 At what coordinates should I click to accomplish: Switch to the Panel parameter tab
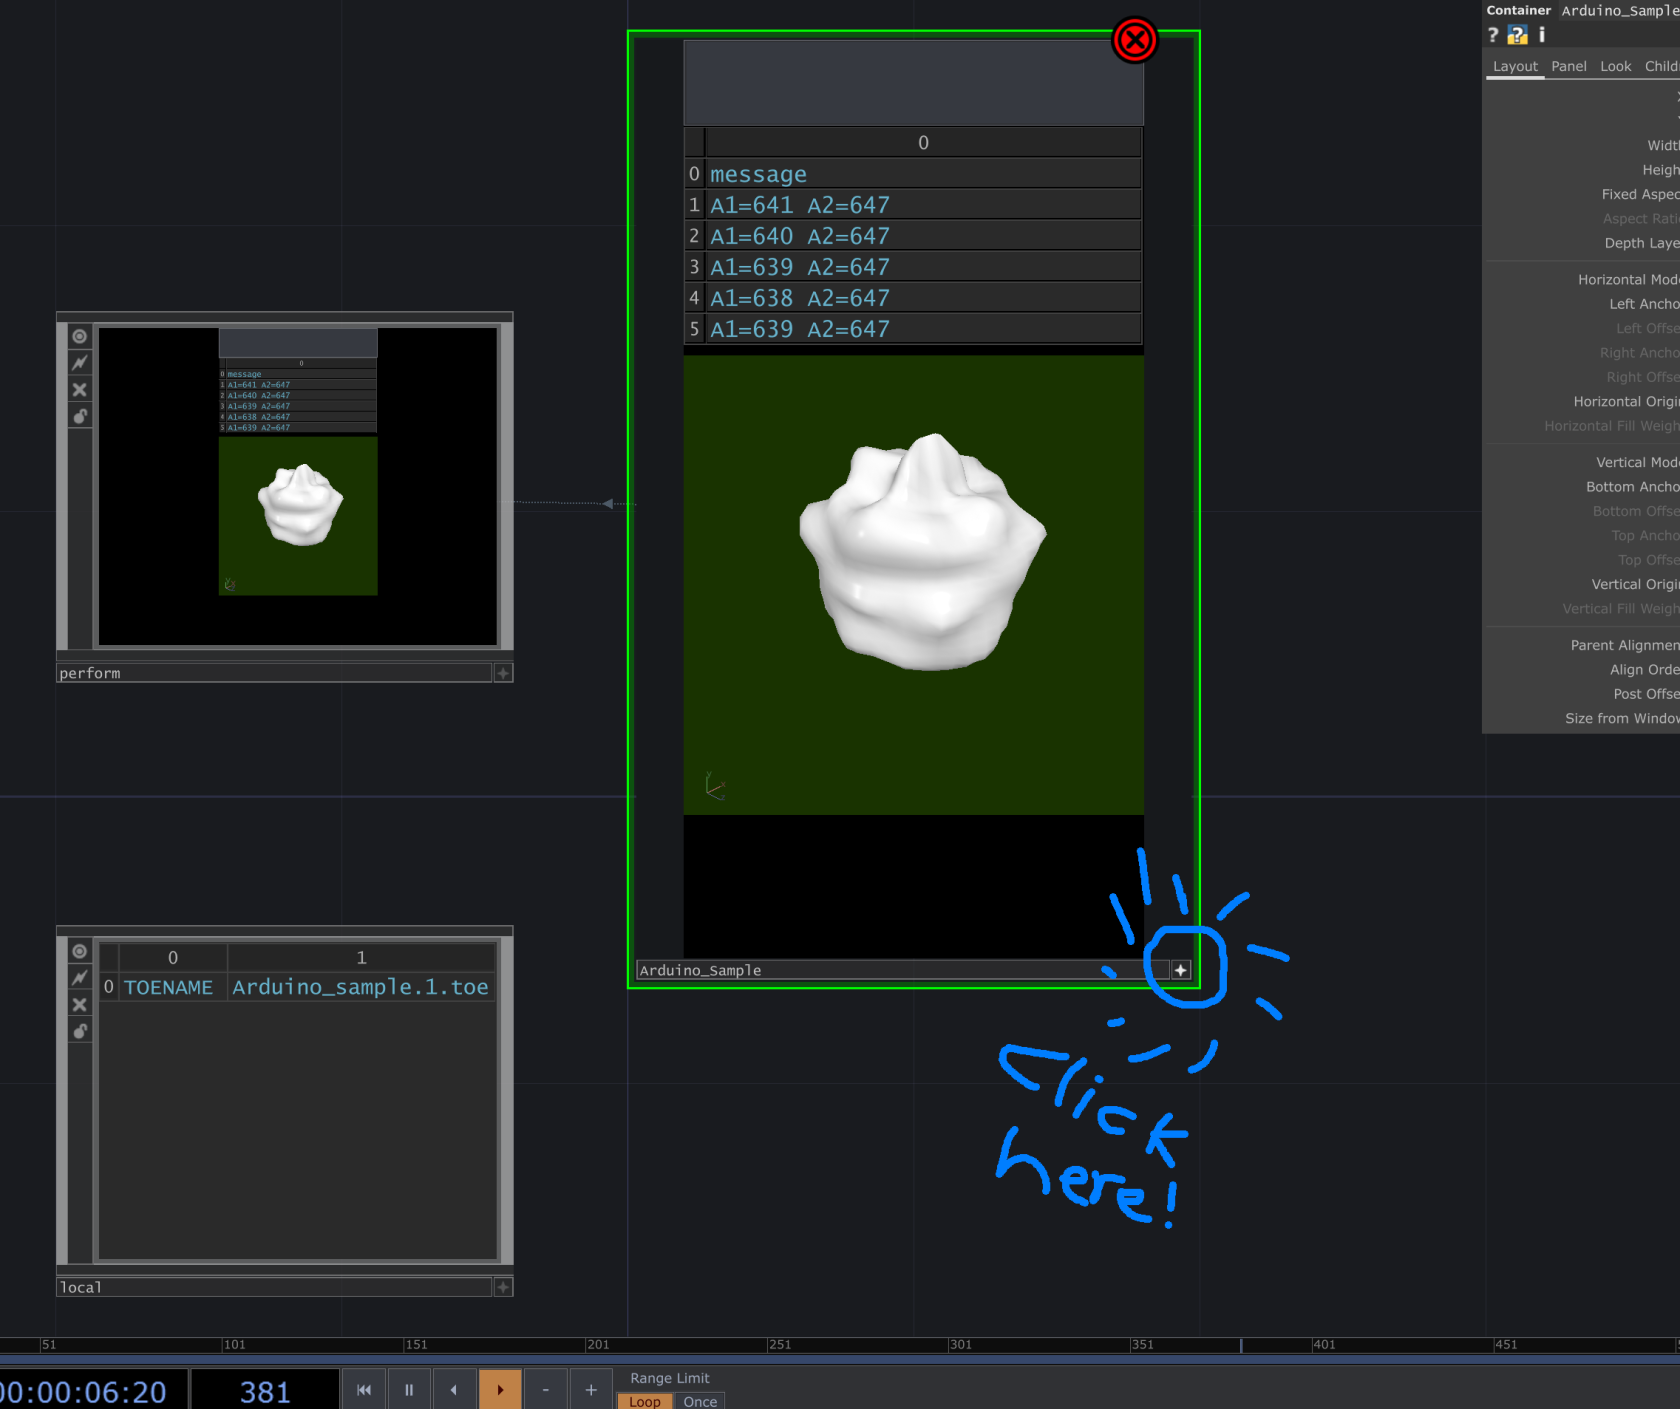pyautogui.click(x=1569, y=66)
